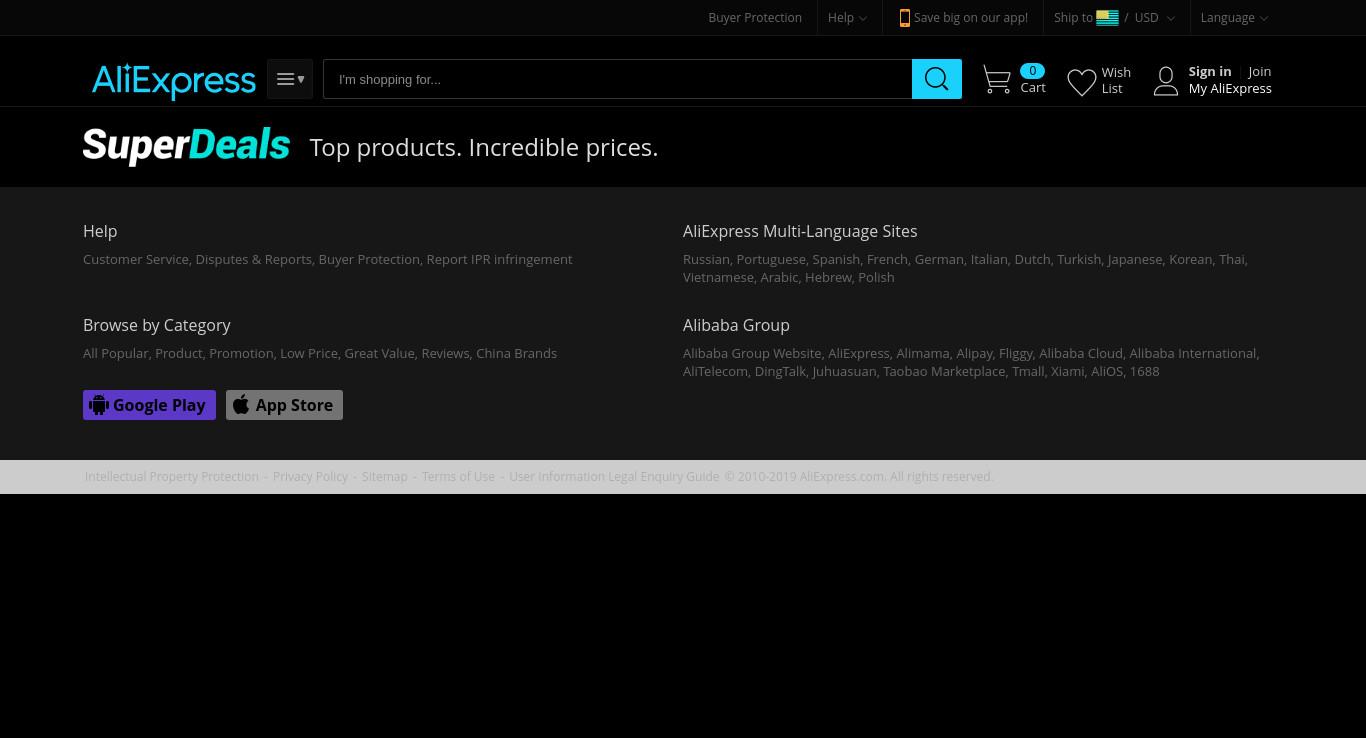
Task: Open the USD currency dropdown
Action: (x=1154, y=18)
